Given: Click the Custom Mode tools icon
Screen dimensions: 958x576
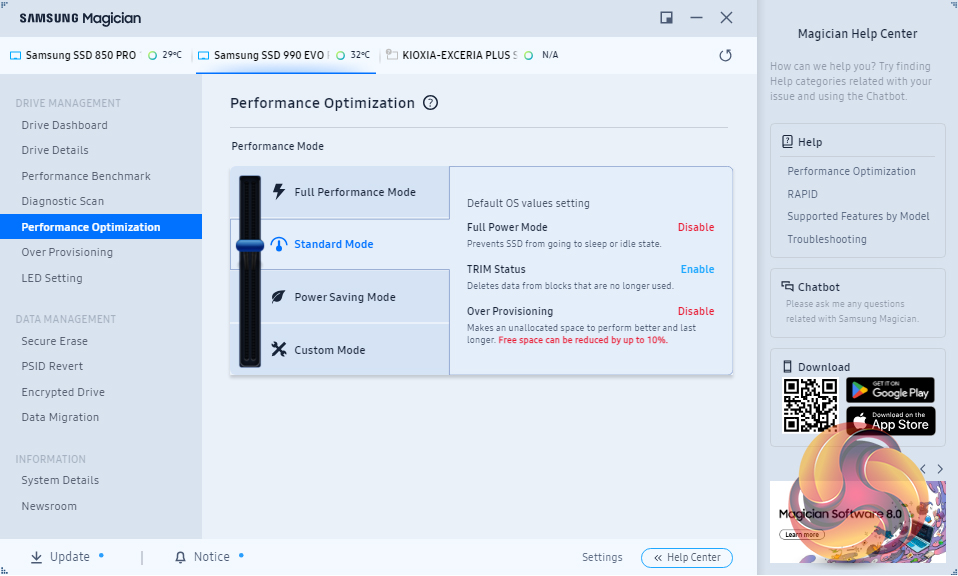Looking at the screenshot, I should [278, 350].
